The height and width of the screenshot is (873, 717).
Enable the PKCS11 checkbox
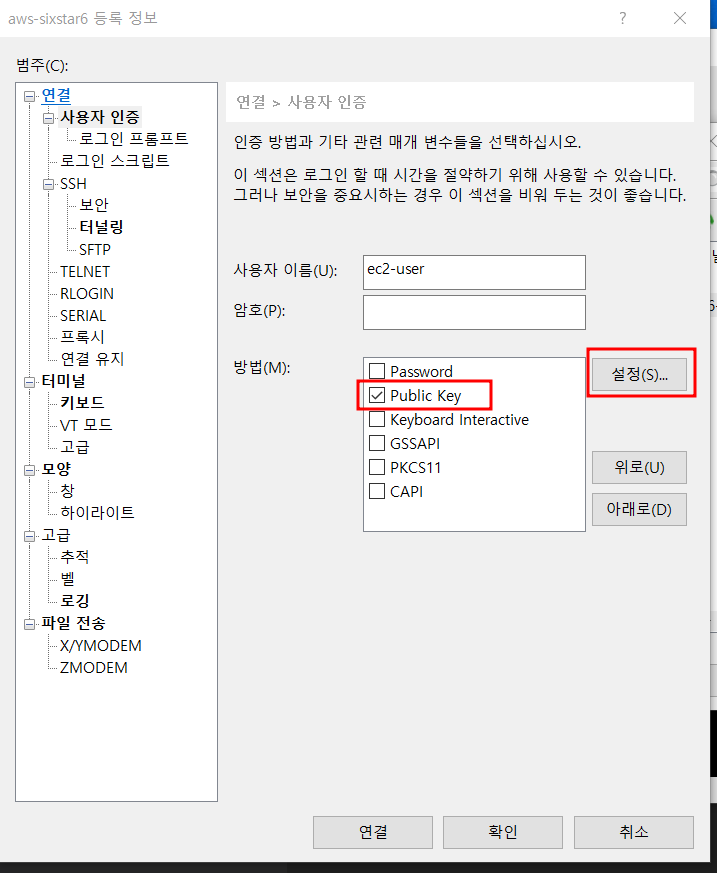pos(377,467)
